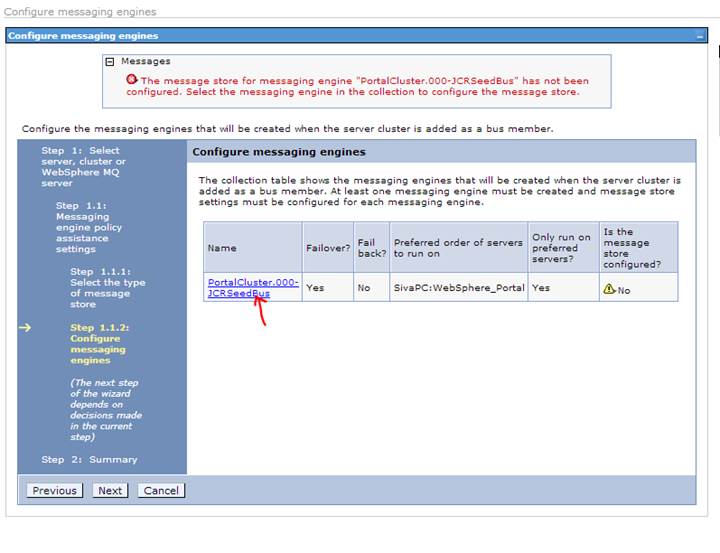Image resolution: width=720 pixels, height=553 pixels.
Task: Click the Previous button
Action: point(55,490)
